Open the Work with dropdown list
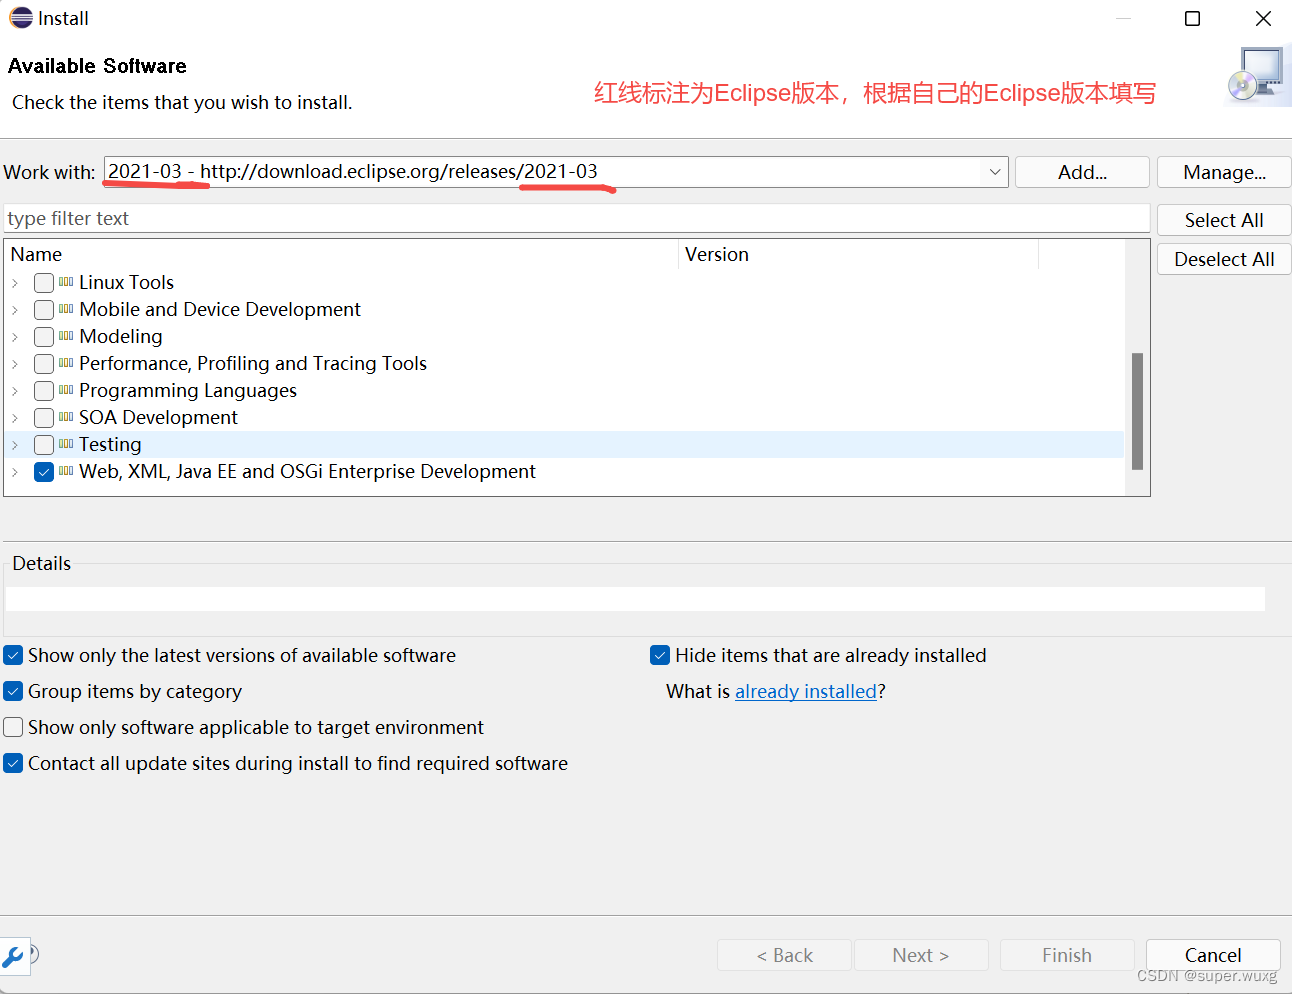 pyautogui.click(x=995, y=171)
